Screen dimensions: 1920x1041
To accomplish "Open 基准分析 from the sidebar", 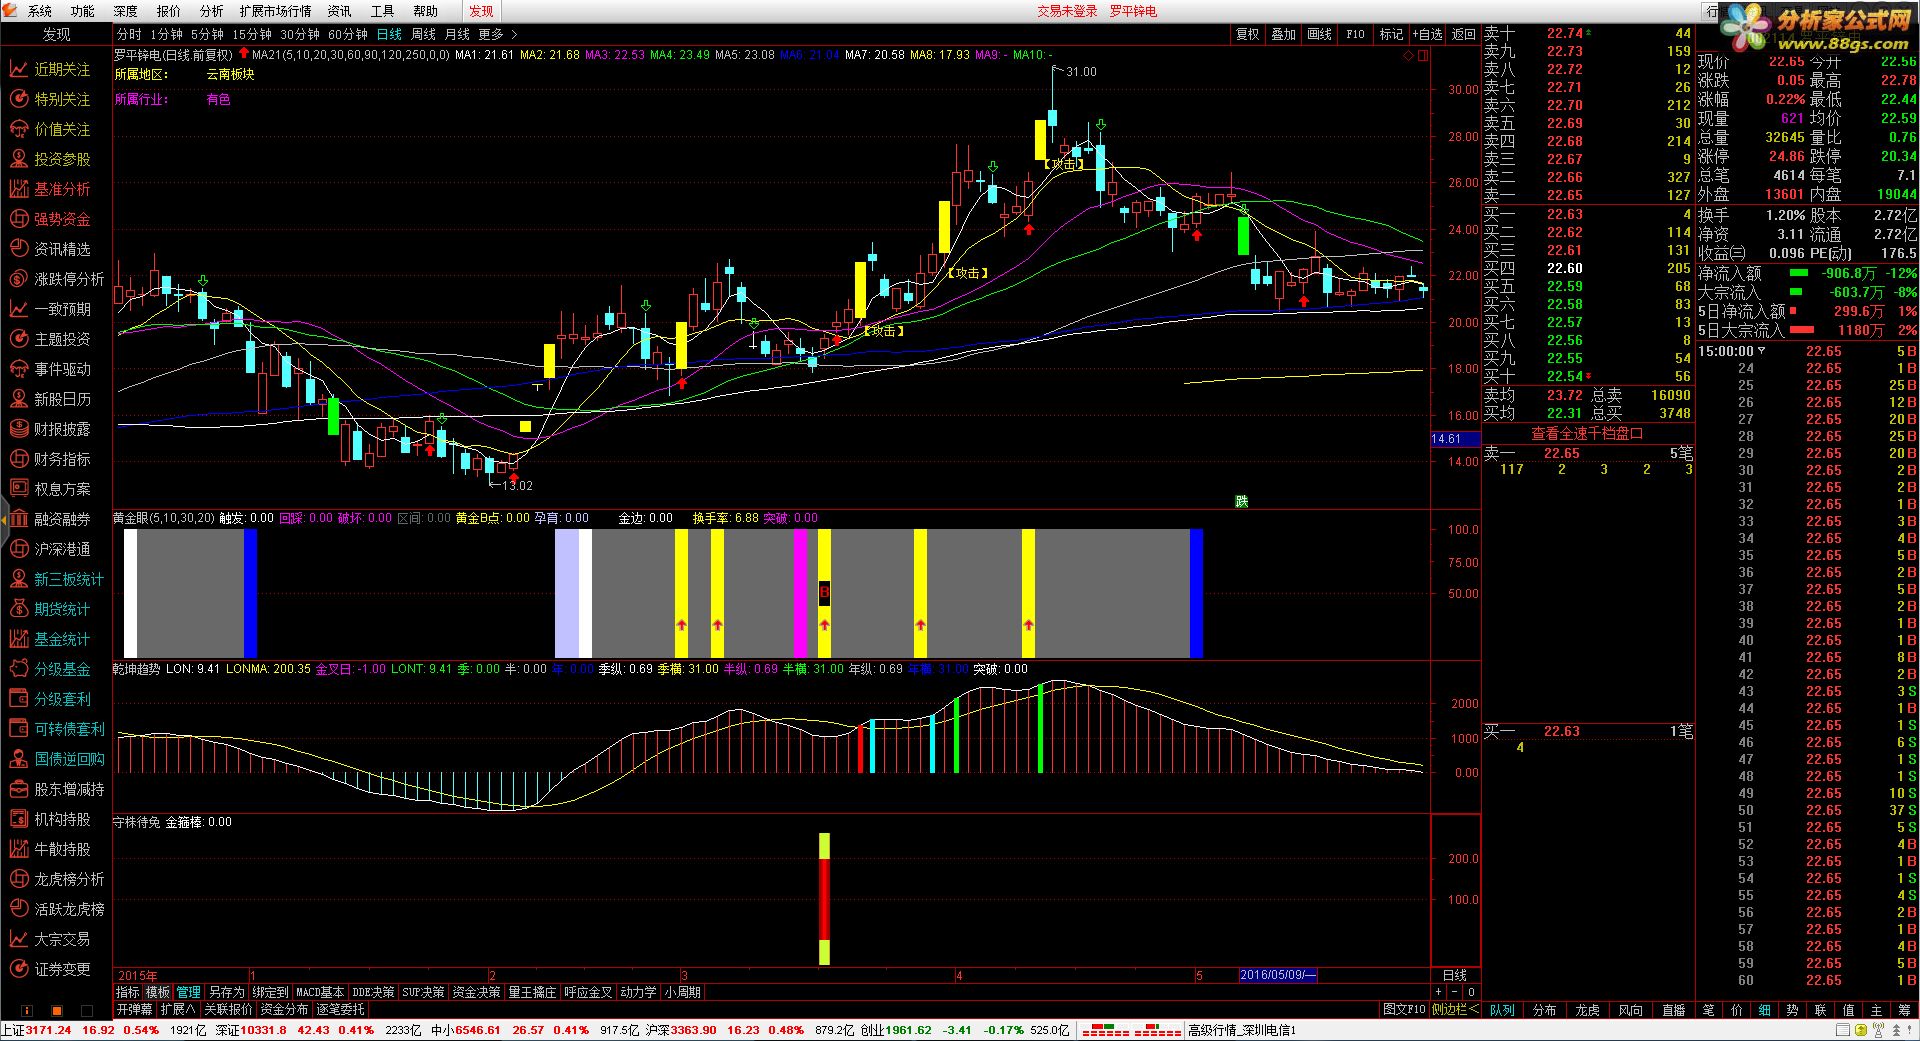I will pyautogui.click(x=50, y=189).
